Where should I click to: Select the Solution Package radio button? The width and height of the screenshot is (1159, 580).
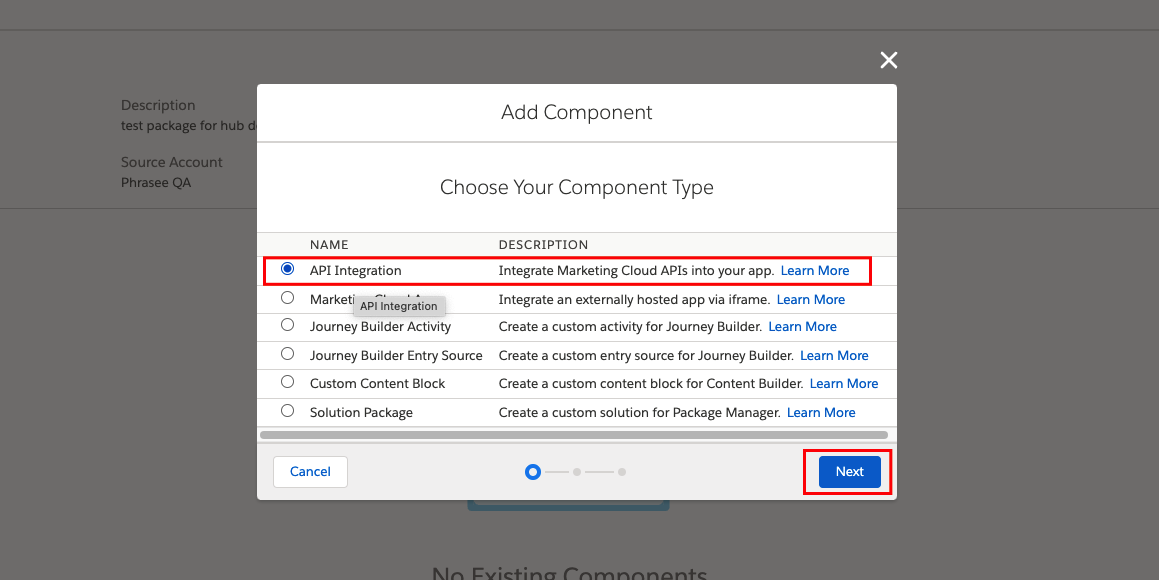tap(288, 411)
